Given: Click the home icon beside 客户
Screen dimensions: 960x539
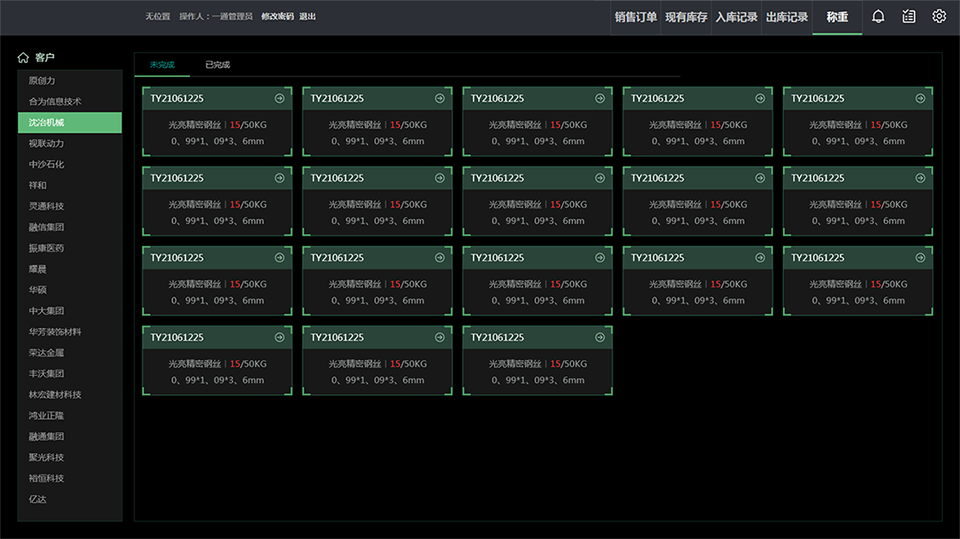Looking at the screenshot, I should click(x=23, y=58).
